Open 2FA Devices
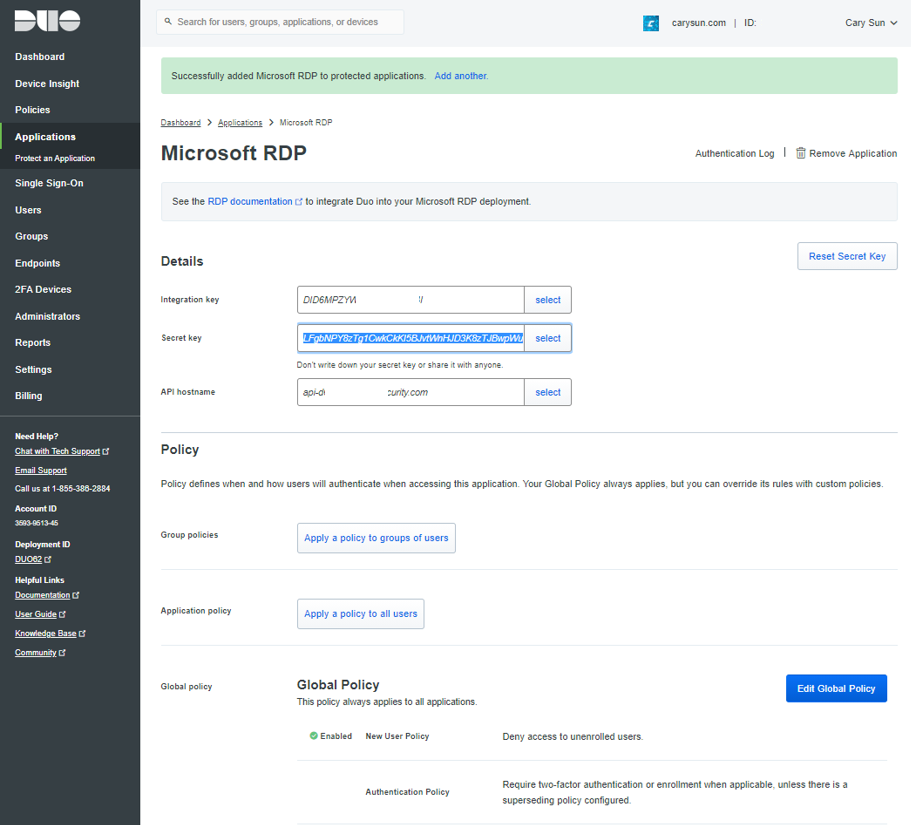This screenshot has height=825, width=911. click(x=43, y=289)
